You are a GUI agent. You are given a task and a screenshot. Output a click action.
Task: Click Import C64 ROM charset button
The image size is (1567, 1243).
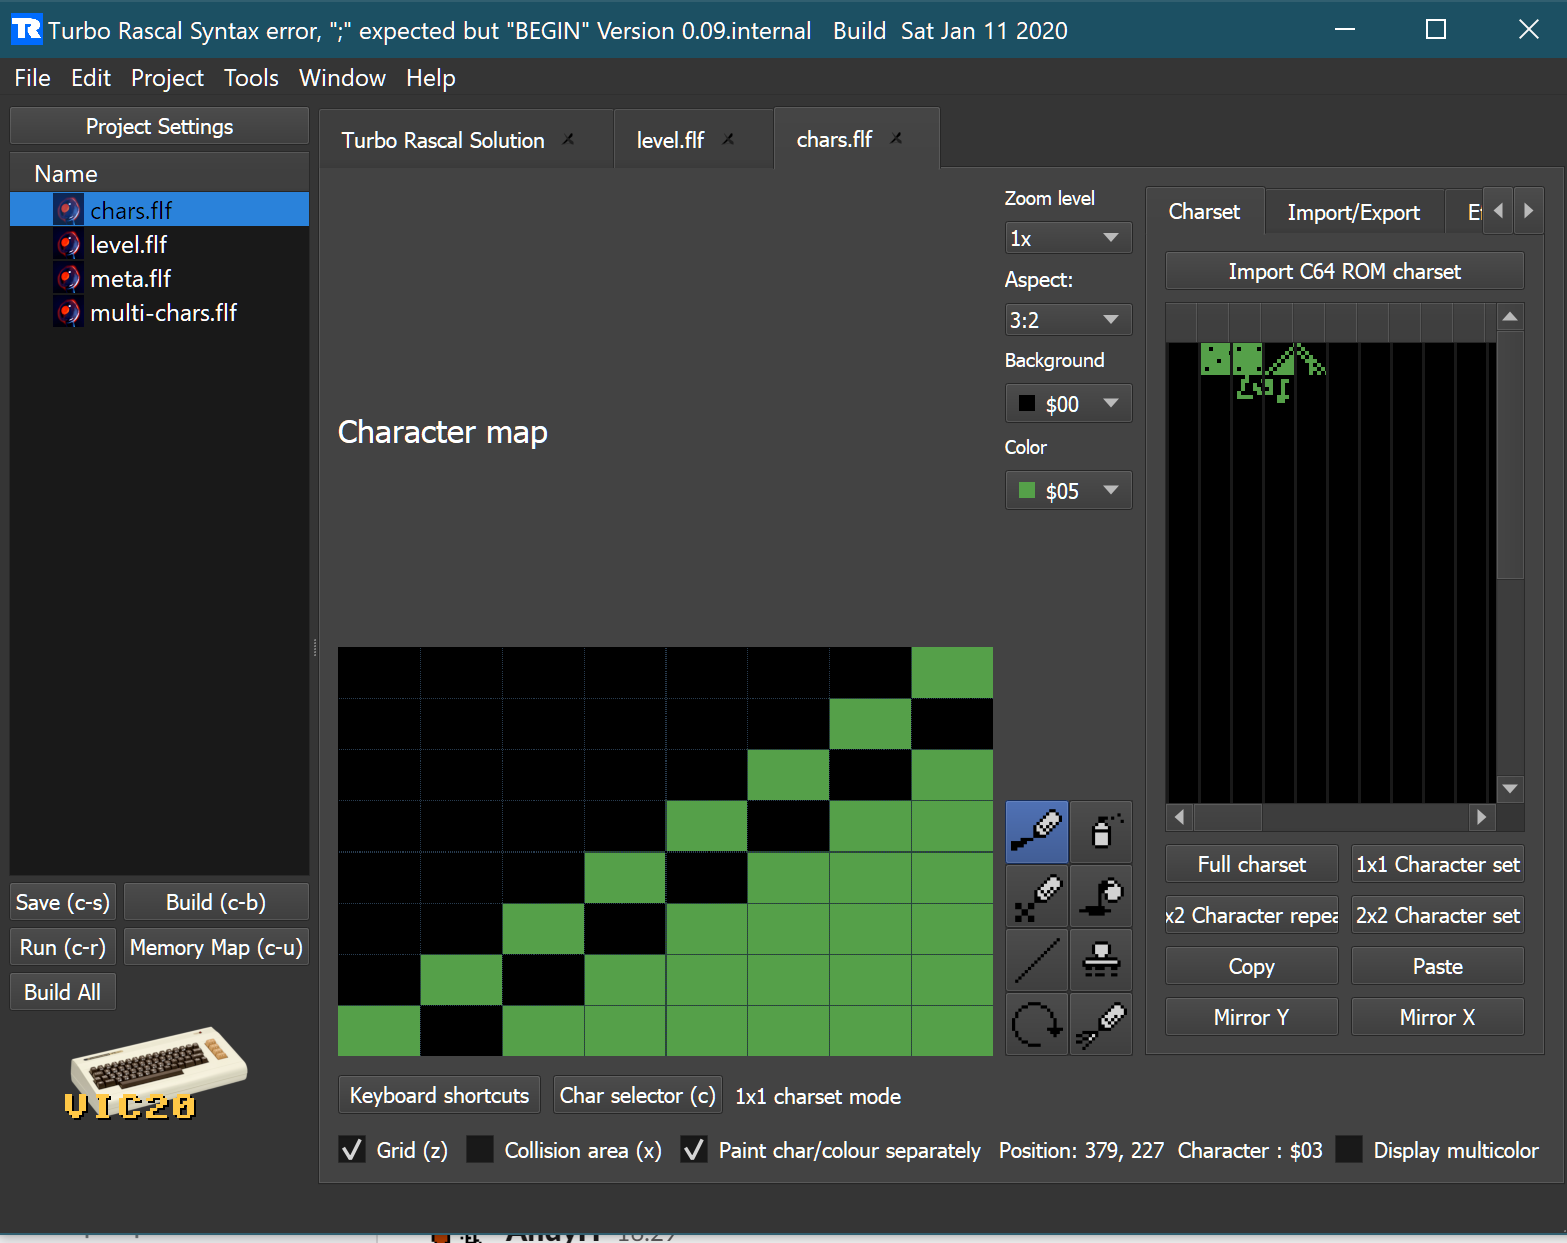coord(1345,271)
